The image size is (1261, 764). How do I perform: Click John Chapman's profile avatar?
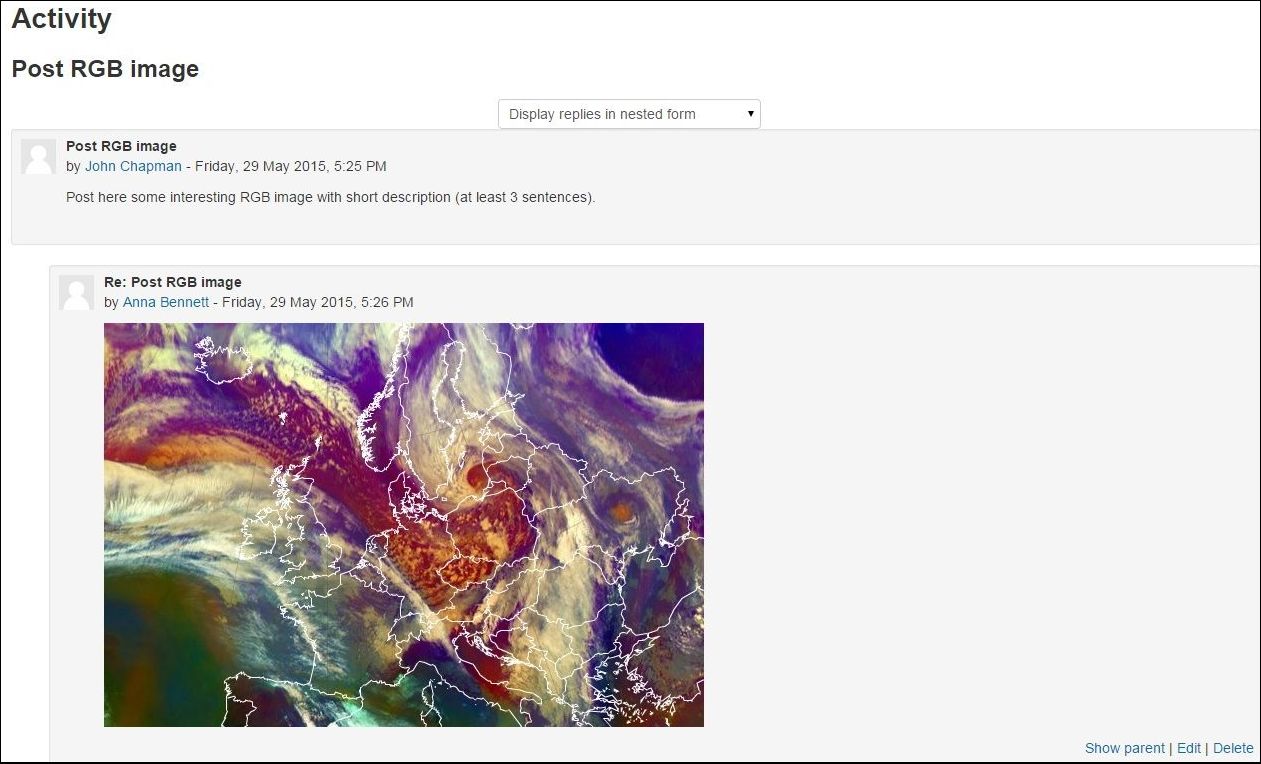pyautogui.click(x=39, y=157)
